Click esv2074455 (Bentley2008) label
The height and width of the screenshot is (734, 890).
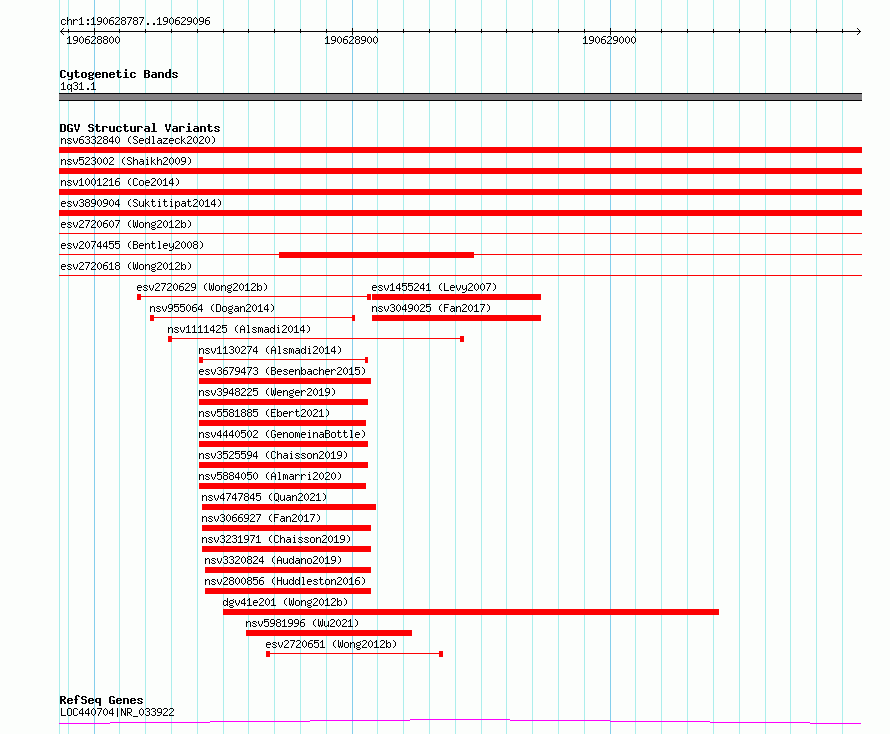(x=132, y=245)
